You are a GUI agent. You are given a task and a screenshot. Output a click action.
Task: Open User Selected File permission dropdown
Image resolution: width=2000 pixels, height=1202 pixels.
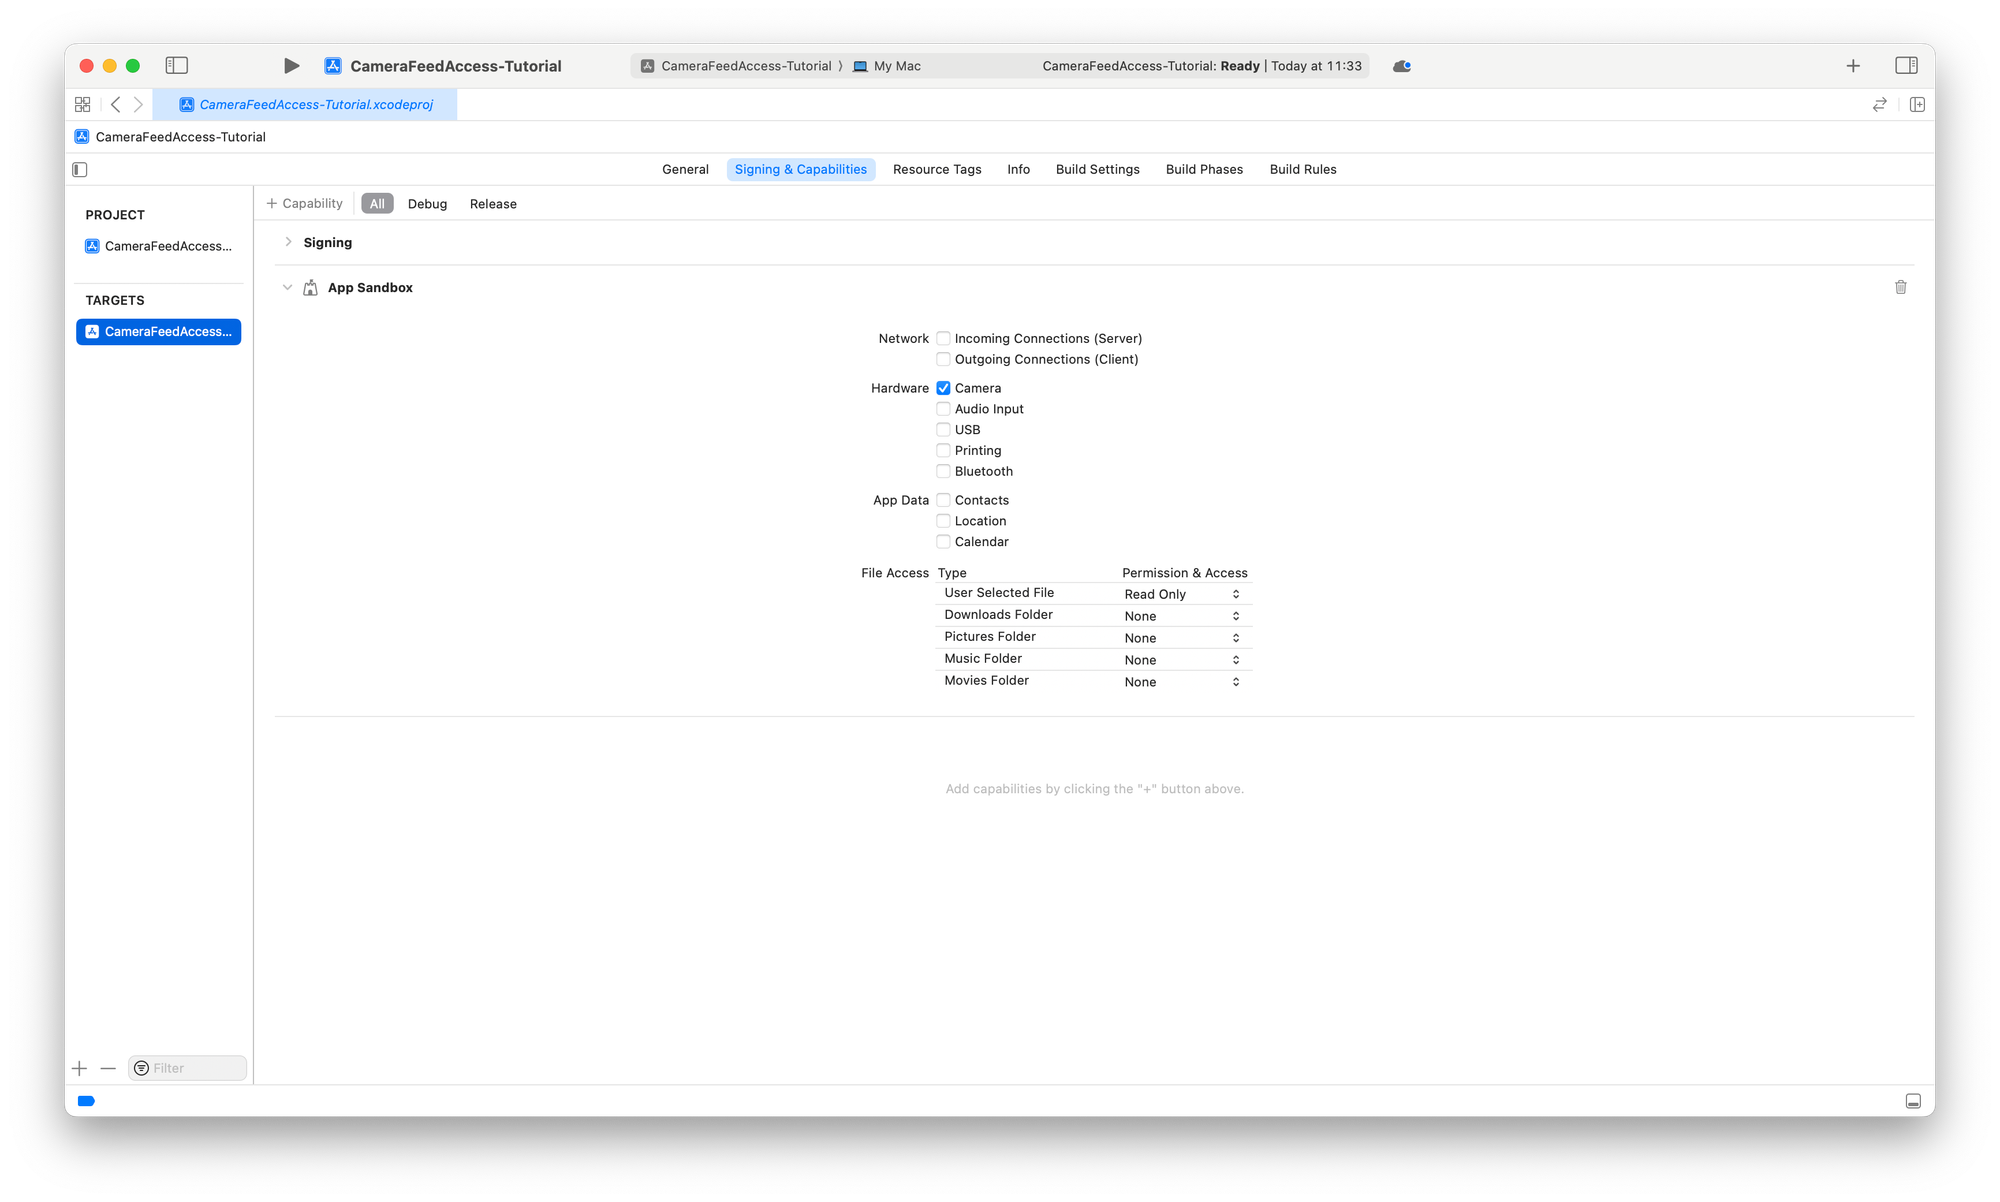click(x=1182, y=594)
